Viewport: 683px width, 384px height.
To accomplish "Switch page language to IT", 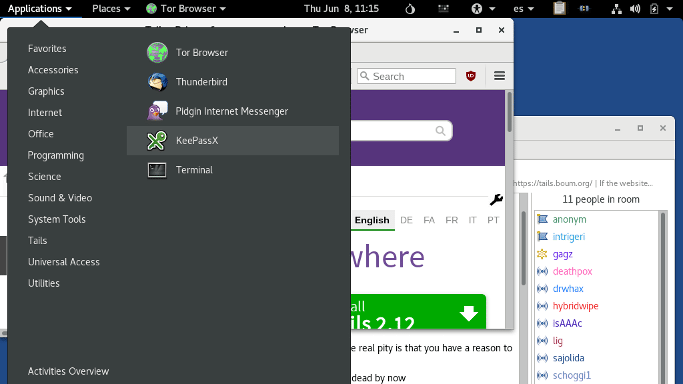I will click(473, 220).
